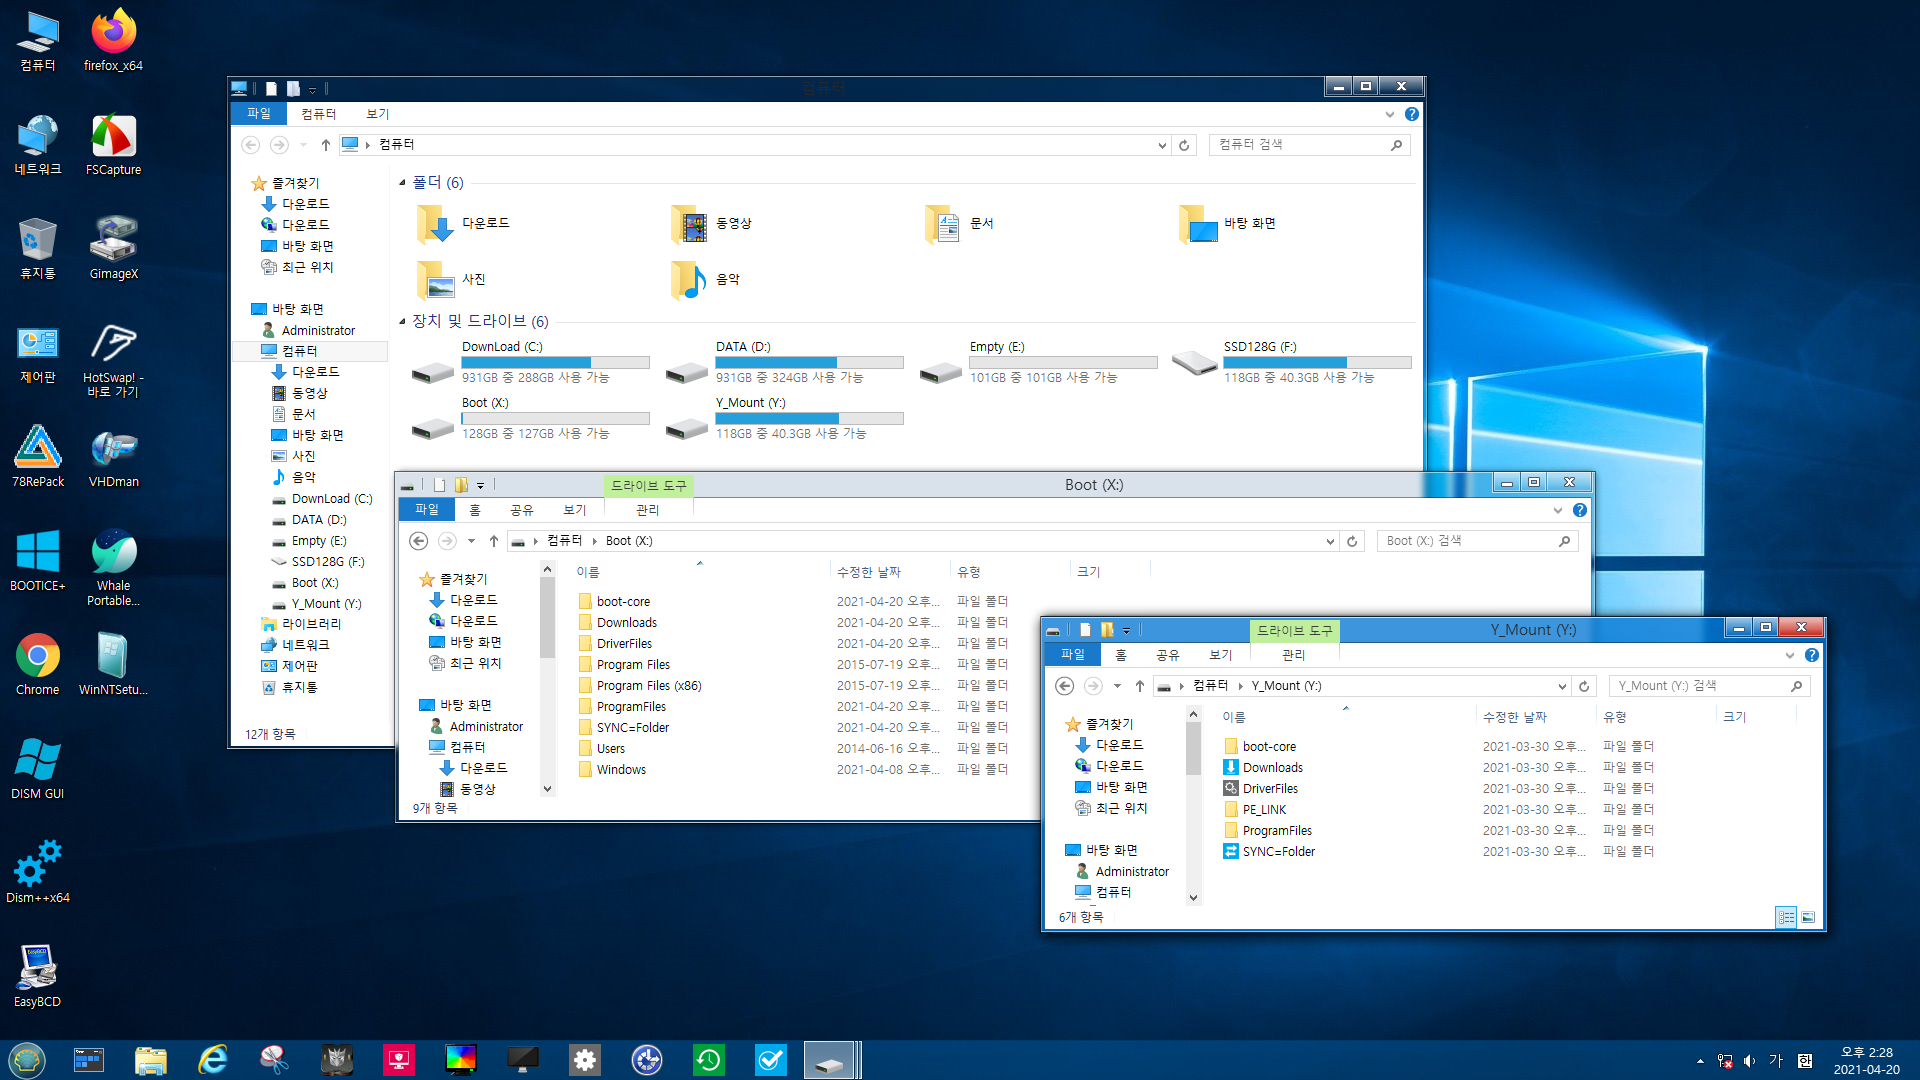Launch FSCapture from the desktop
1920x1080 pixels.
click(x=113, y=145)
